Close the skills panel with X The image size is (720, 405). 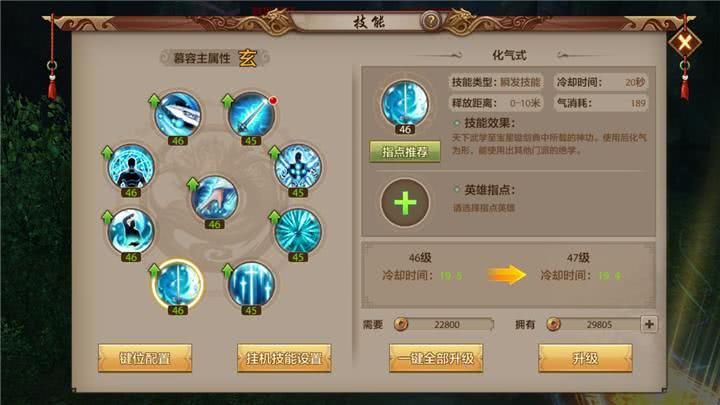pyautogui.click(x=685, y=43)
